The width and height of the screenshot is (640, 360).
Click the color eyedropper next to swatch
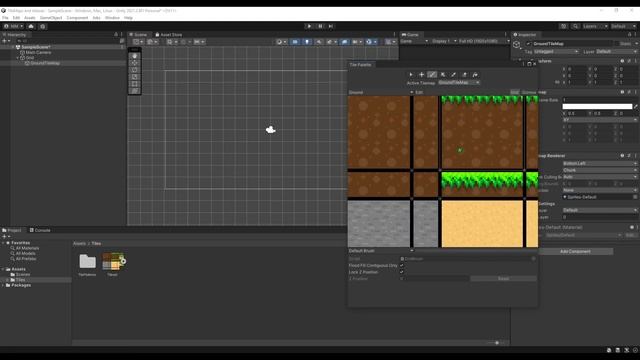[x=636, y=107]
